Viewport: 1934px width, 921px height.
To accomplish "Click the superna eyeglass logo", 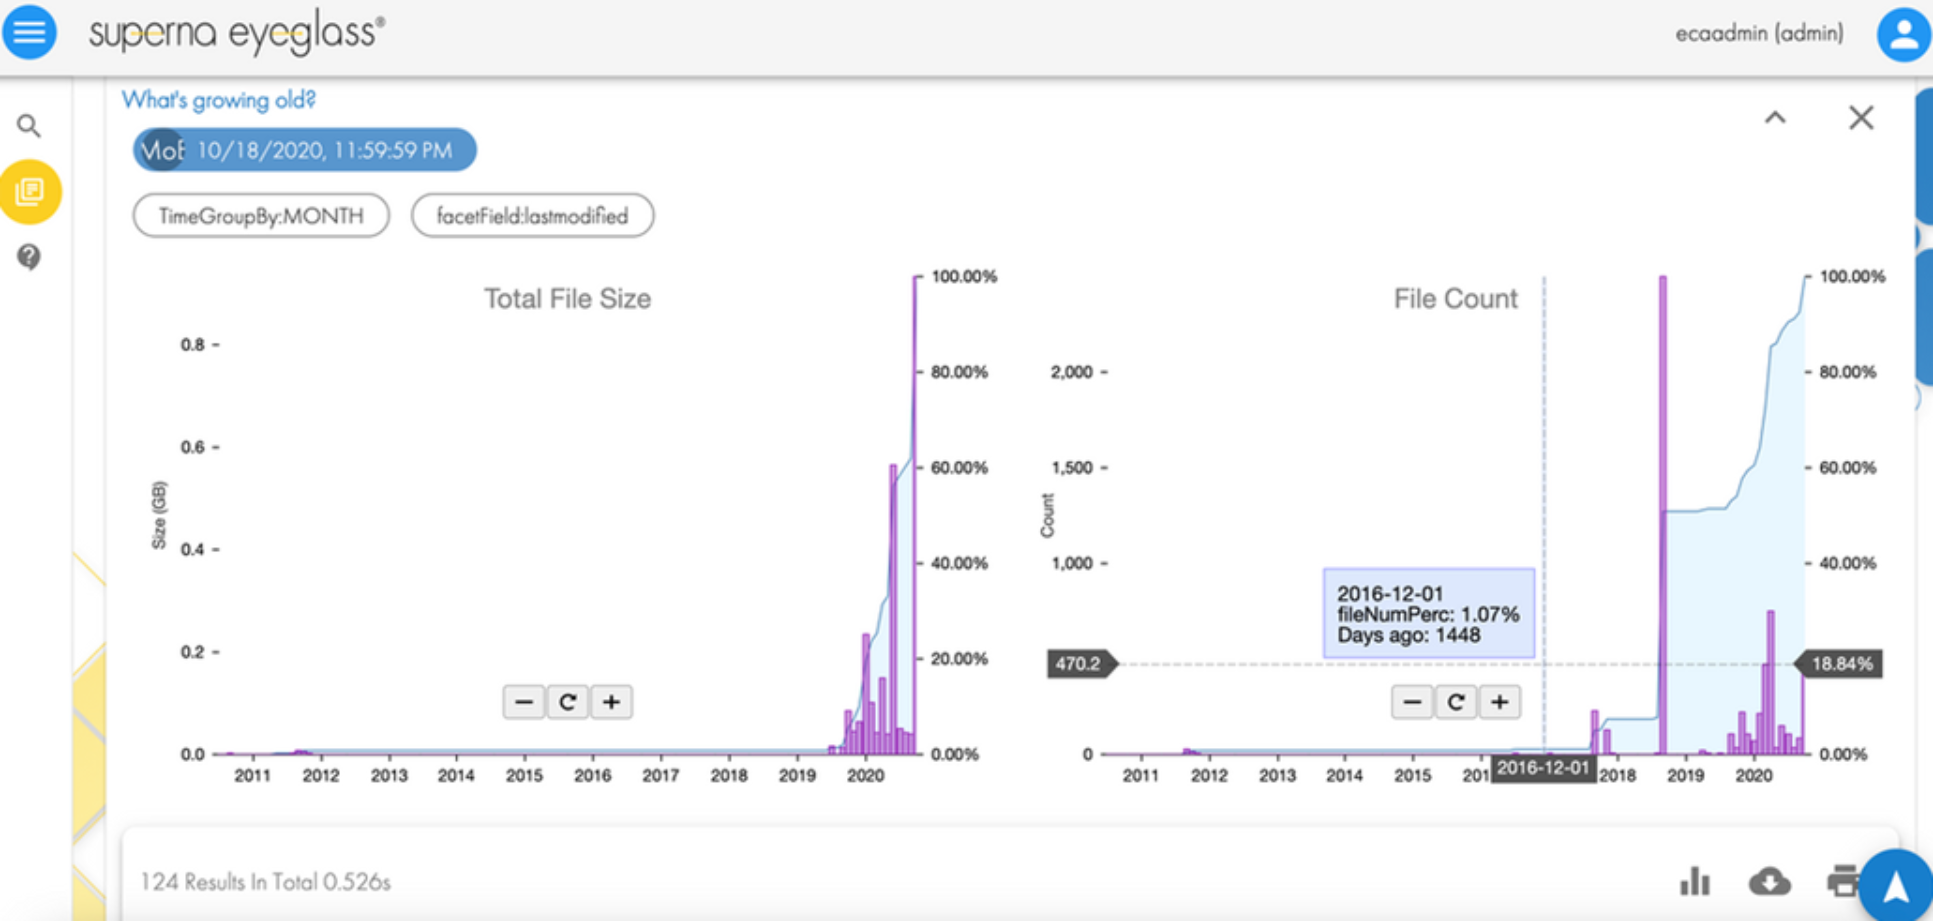I will pyautogui.click(x=236, y=32).
